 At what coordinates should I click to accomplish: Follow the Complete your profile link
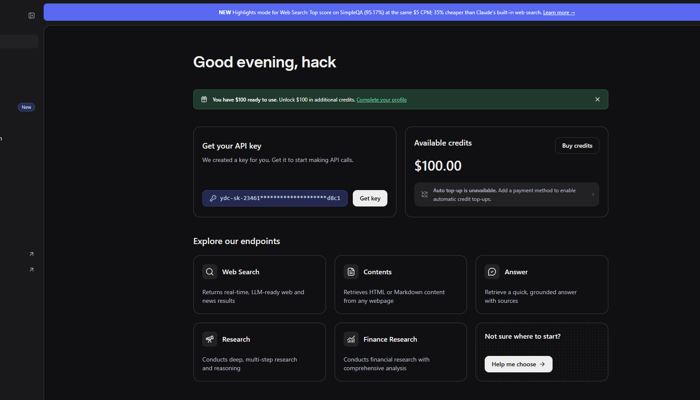point(381,100)
